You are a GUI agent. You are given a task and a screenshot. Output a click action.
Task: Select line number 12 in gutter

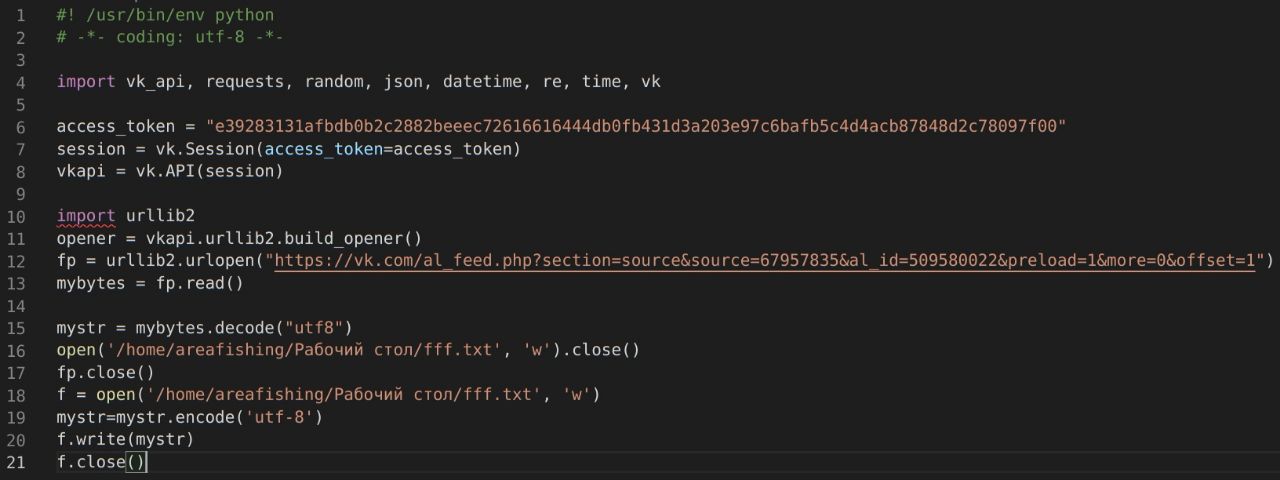tap(15, 261)
